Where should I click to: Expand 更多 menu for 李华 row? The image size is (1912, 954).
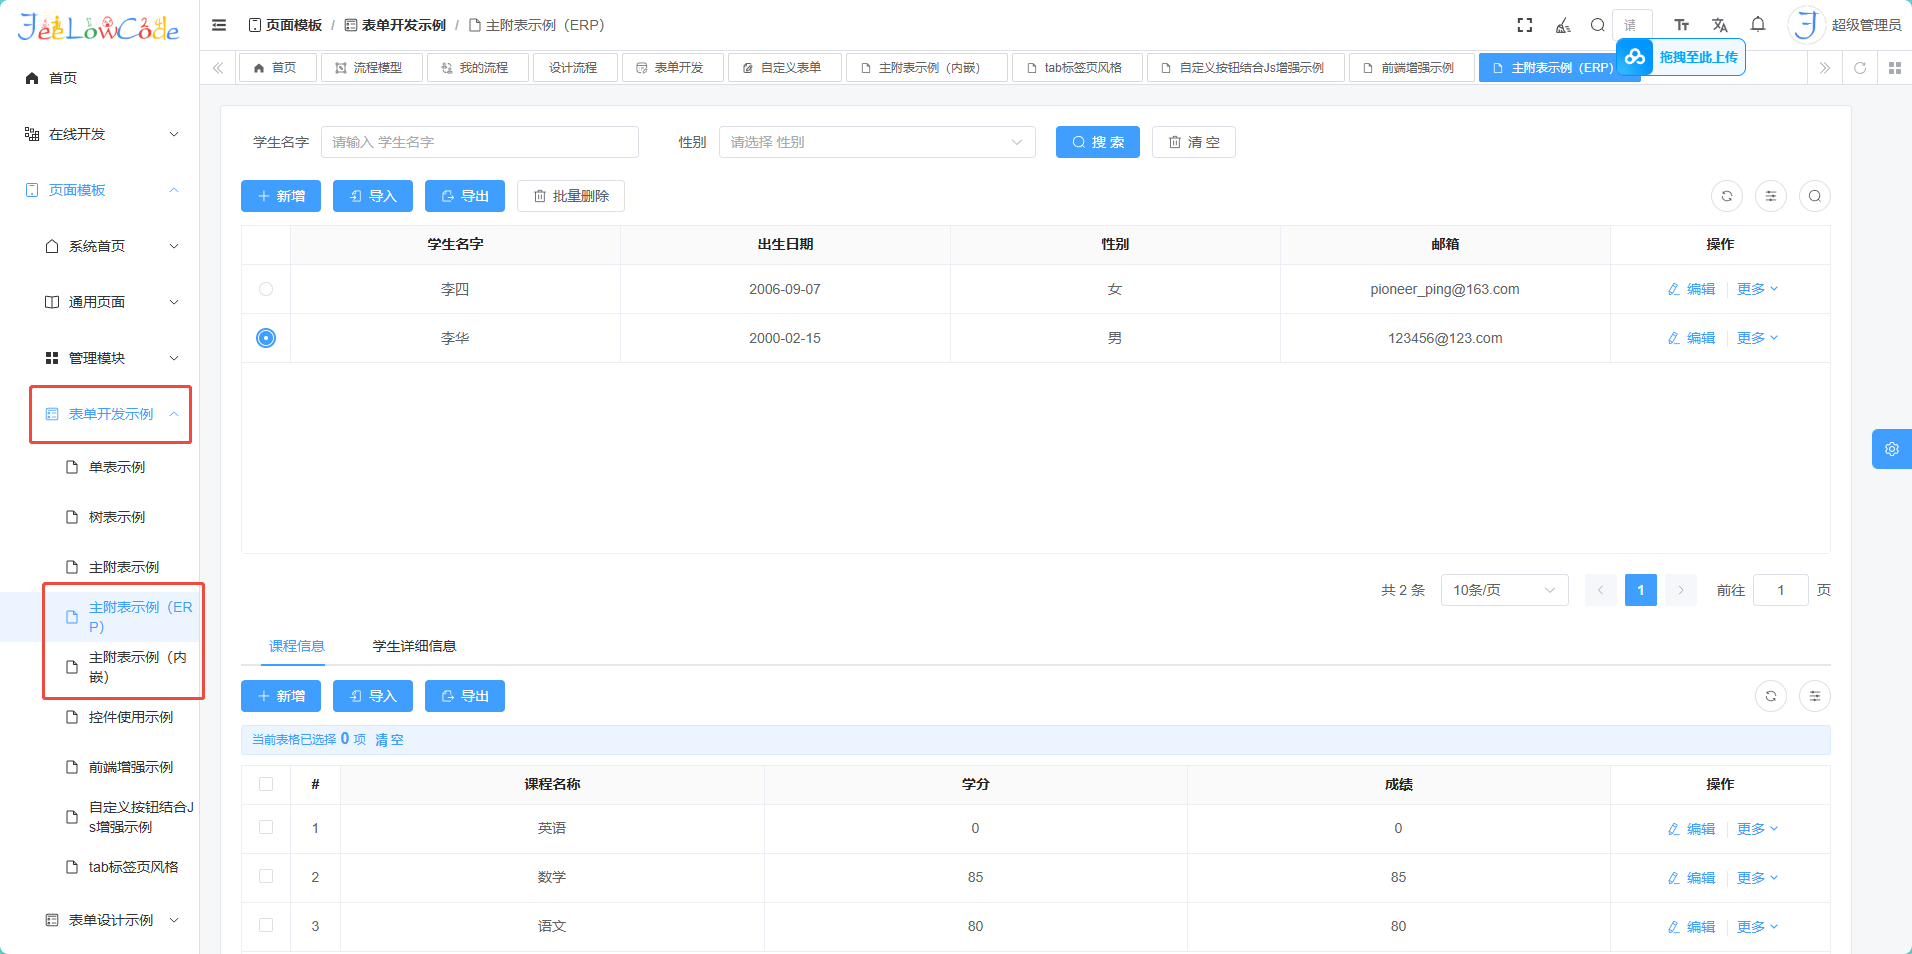point(1756,338)
